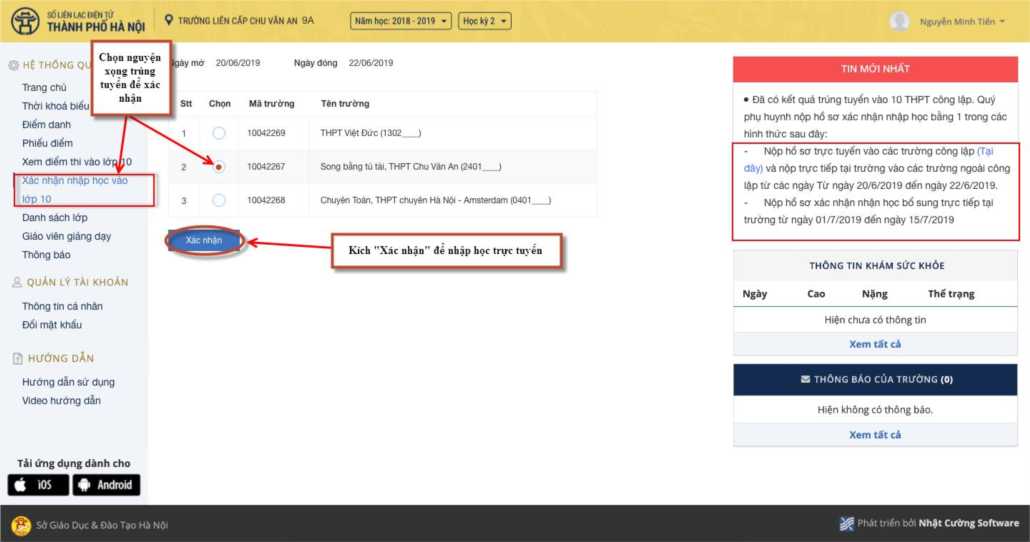Download the Android app badge
The height and width of the screenshot is (542, 1030).
(x=106, y=485)
